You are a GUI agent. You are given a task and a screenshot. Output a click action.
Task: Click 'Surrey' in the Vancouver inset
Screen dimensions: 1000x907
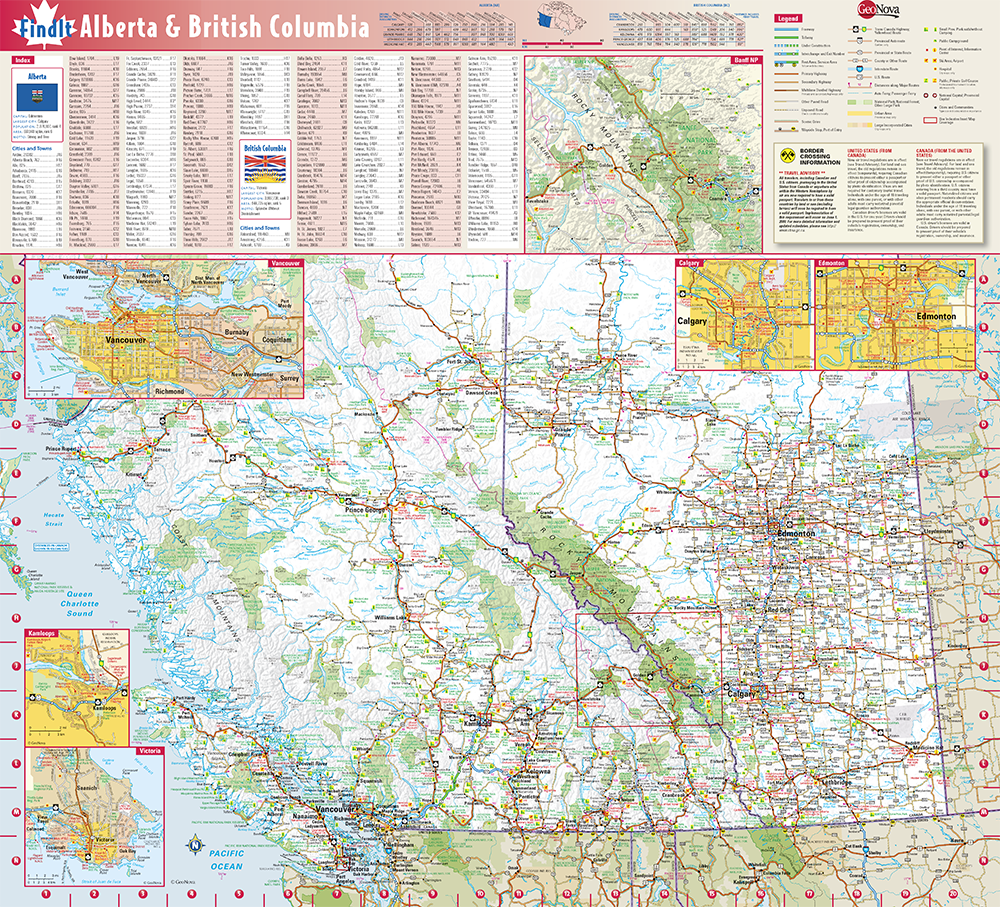(289, 378)
